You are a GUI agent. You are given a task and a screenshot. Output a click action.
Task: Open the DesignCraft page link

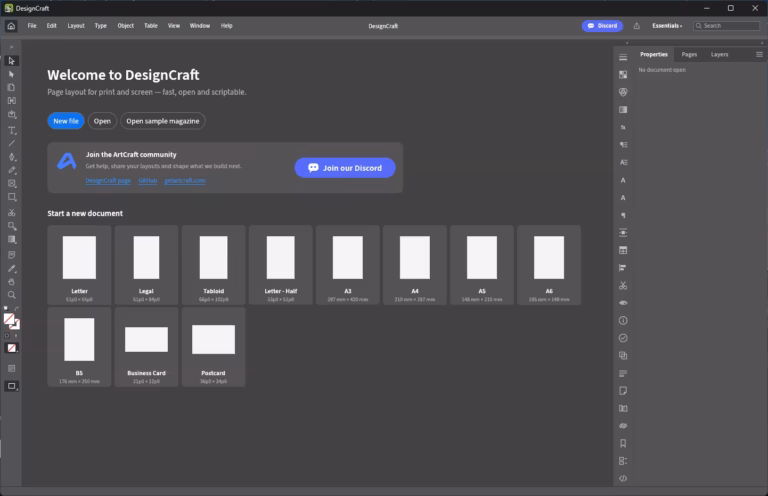coord(108,181)
